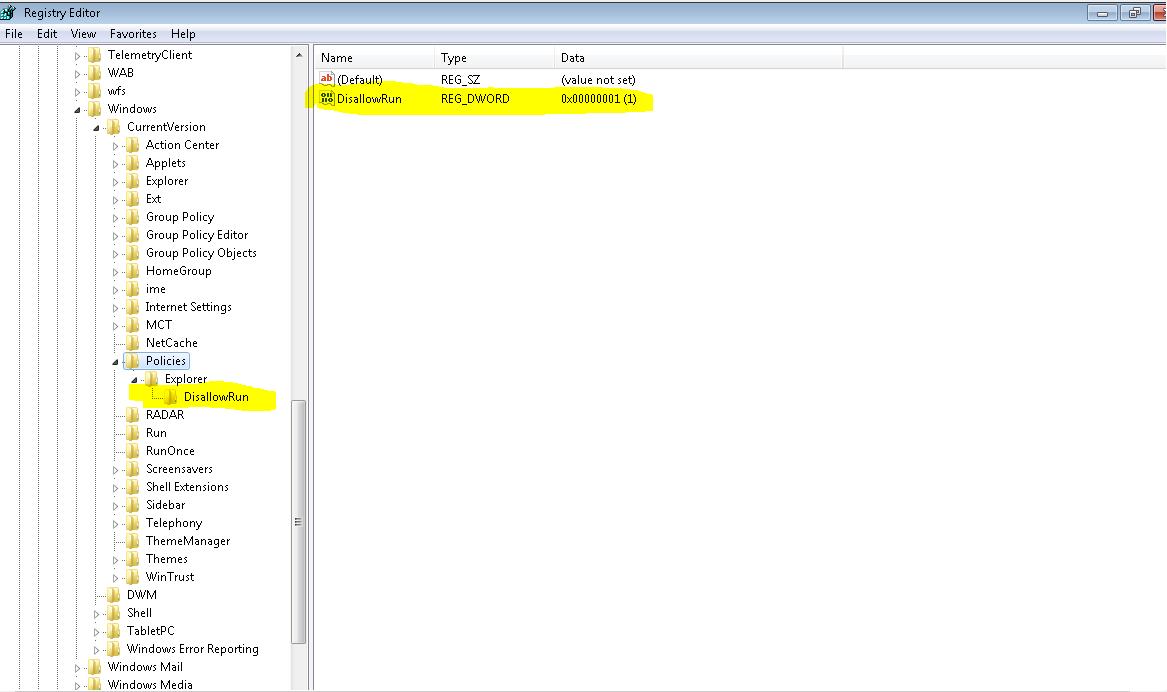Viewport: 1167px width, 692px height.
Task: Collapse the Windows key
Action: pyautogui.click(x=77, y=109)
